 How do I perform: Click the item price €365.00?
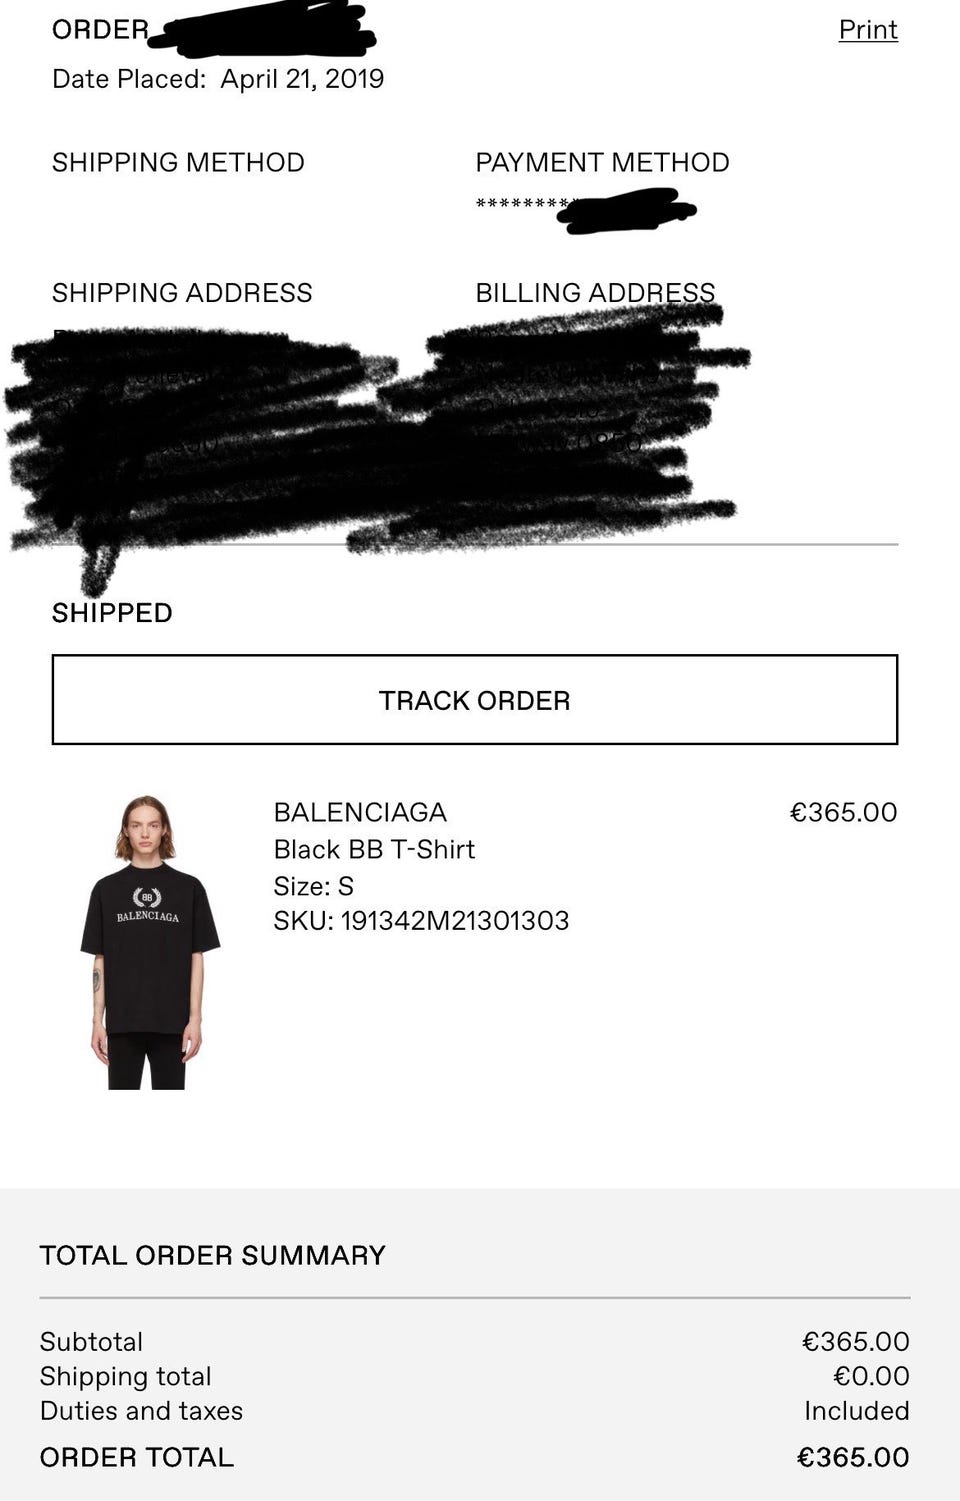coord(843,812)
